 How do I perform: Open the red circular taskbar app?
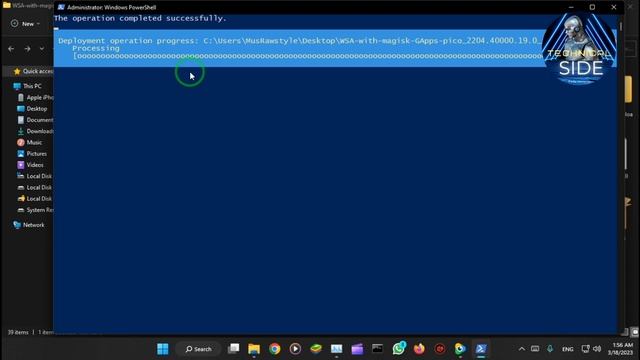pos(440,349)
